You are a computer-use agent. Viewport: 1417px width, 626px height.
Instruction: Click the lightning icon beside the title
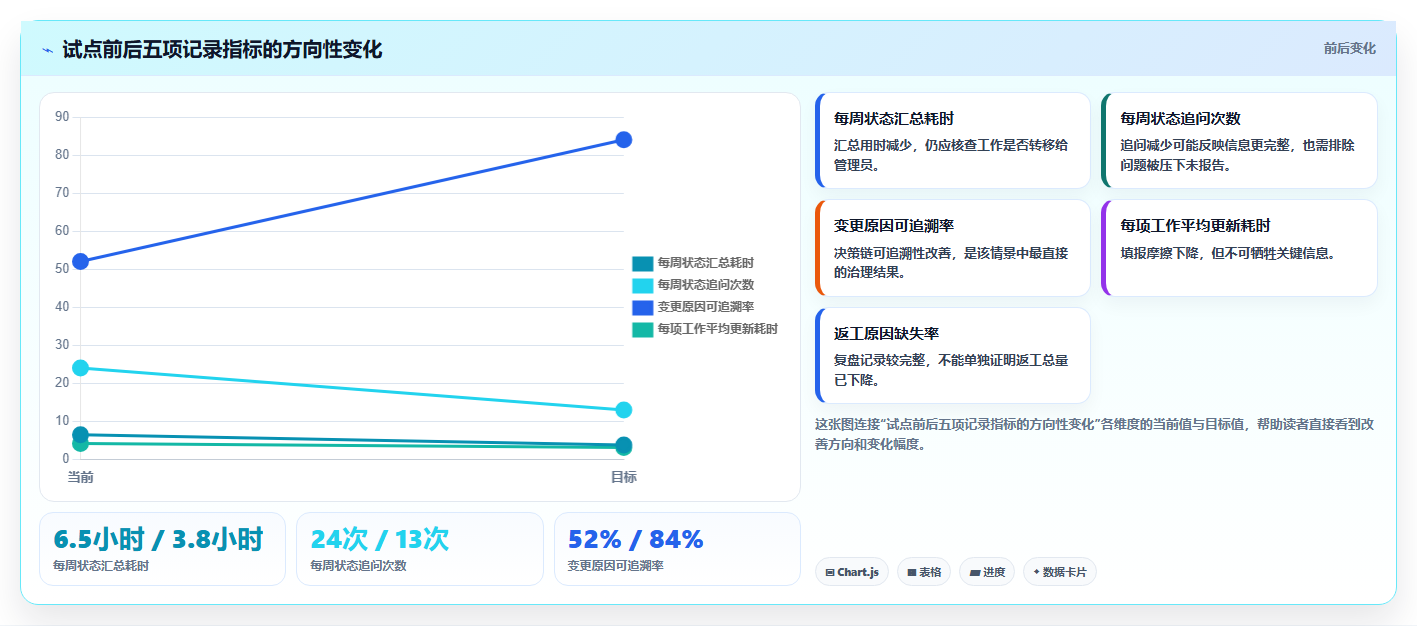(x=48, y=50)
